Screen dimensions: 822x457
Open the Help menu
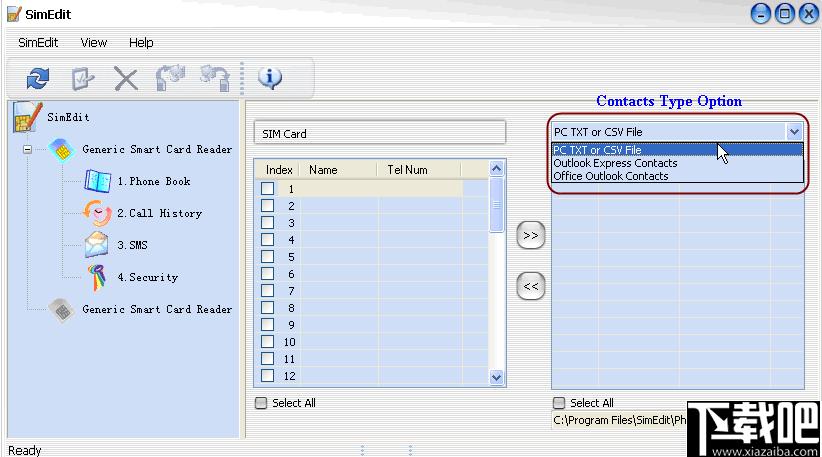tap(141, 42)
